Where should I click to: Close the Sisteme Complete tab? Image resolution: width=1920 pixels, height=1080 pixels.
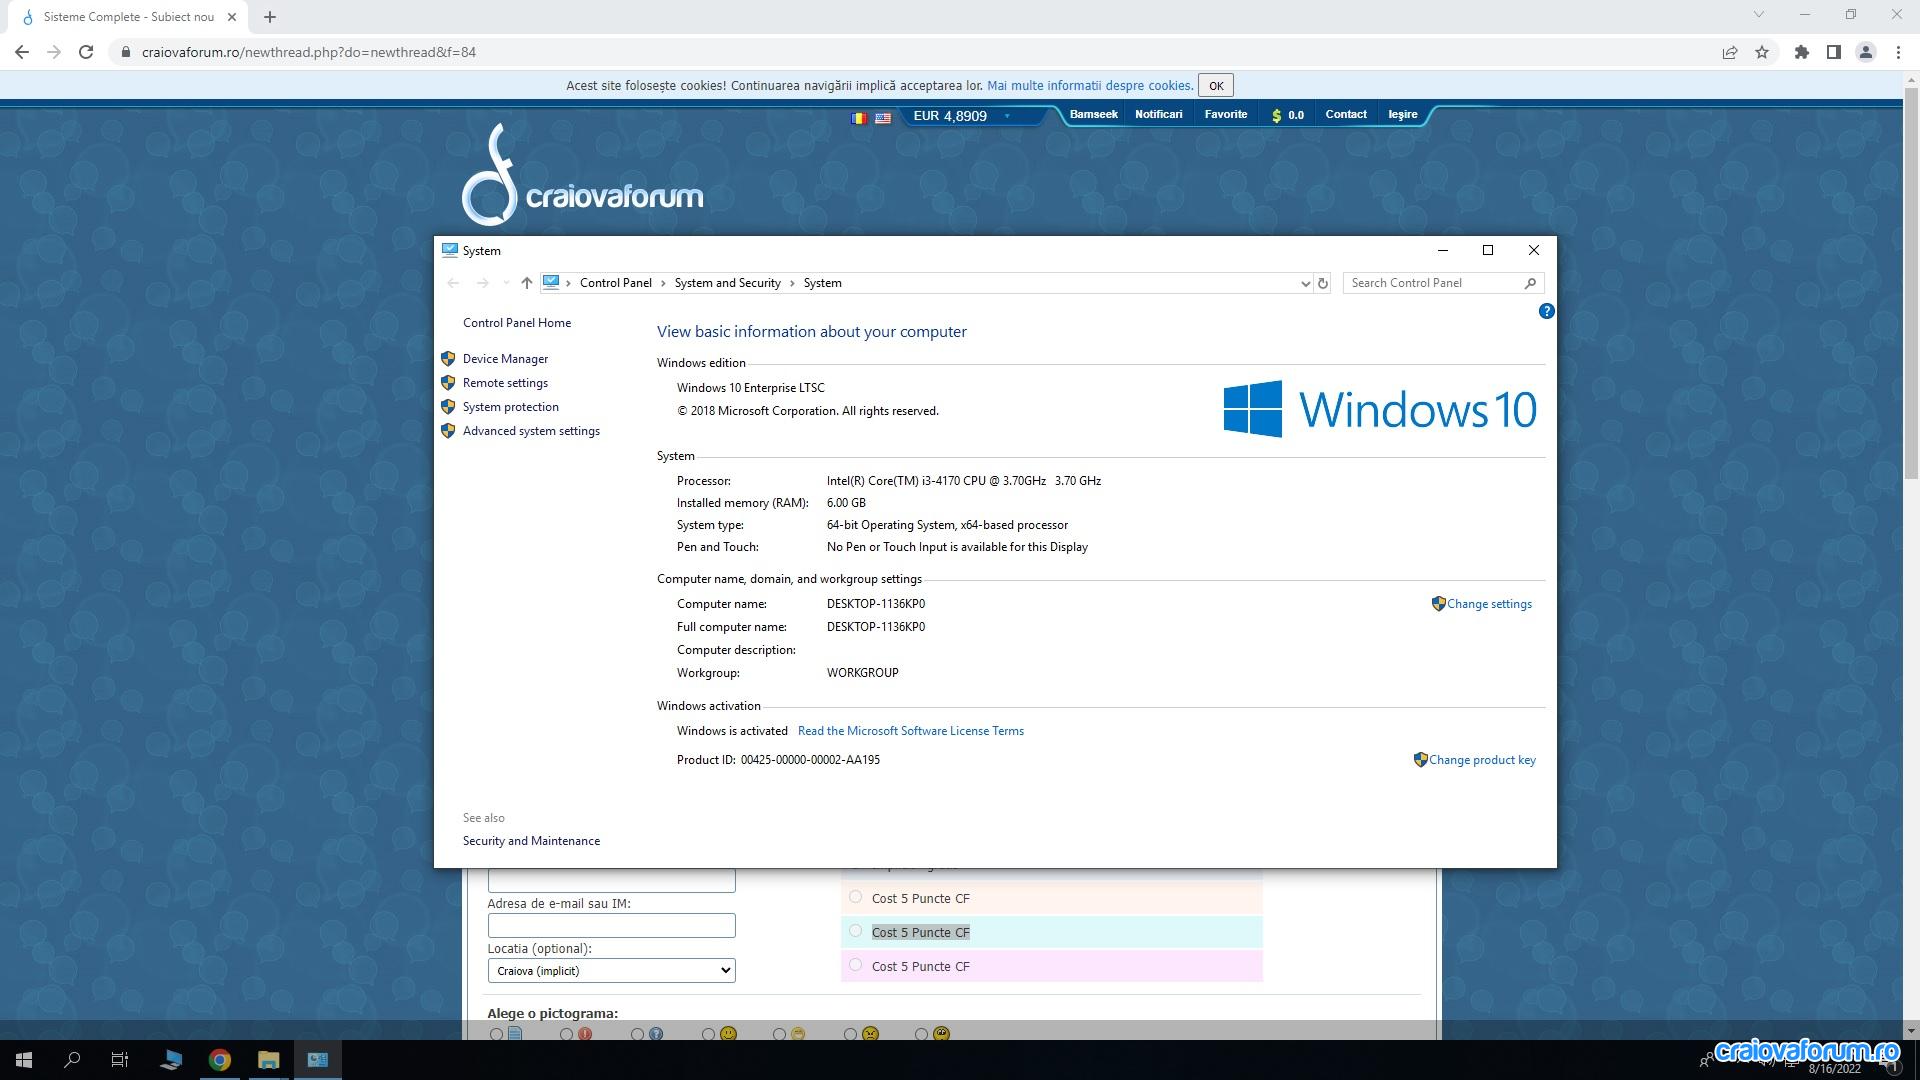coord(232,17)
